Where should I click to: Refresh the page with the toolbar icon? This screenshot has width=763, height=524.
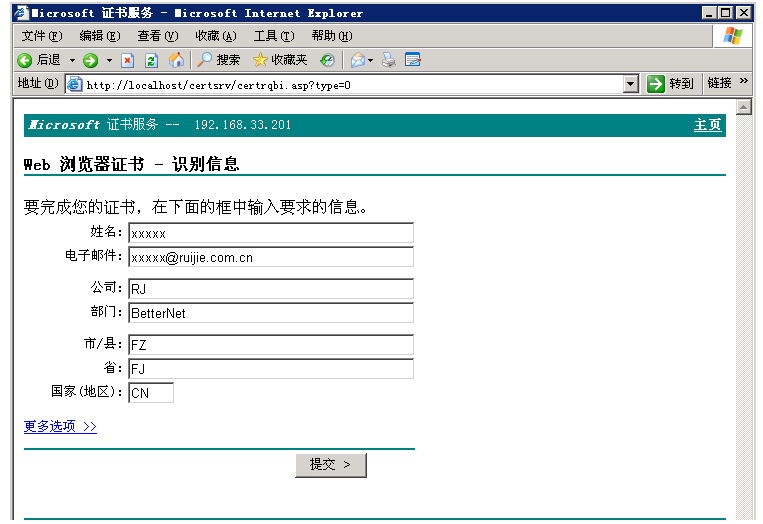(x=151, y=60)
